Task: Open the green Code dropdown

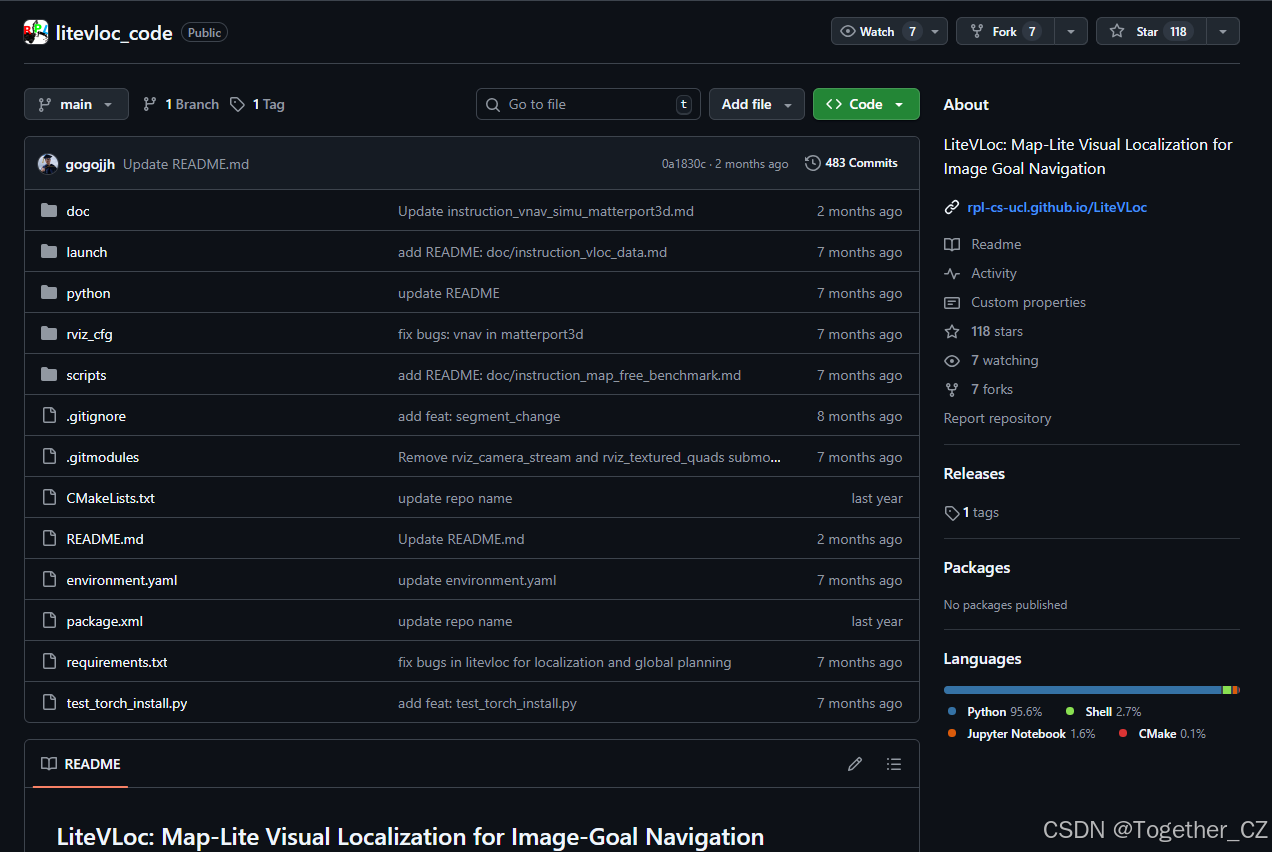Action: point(866,104)
